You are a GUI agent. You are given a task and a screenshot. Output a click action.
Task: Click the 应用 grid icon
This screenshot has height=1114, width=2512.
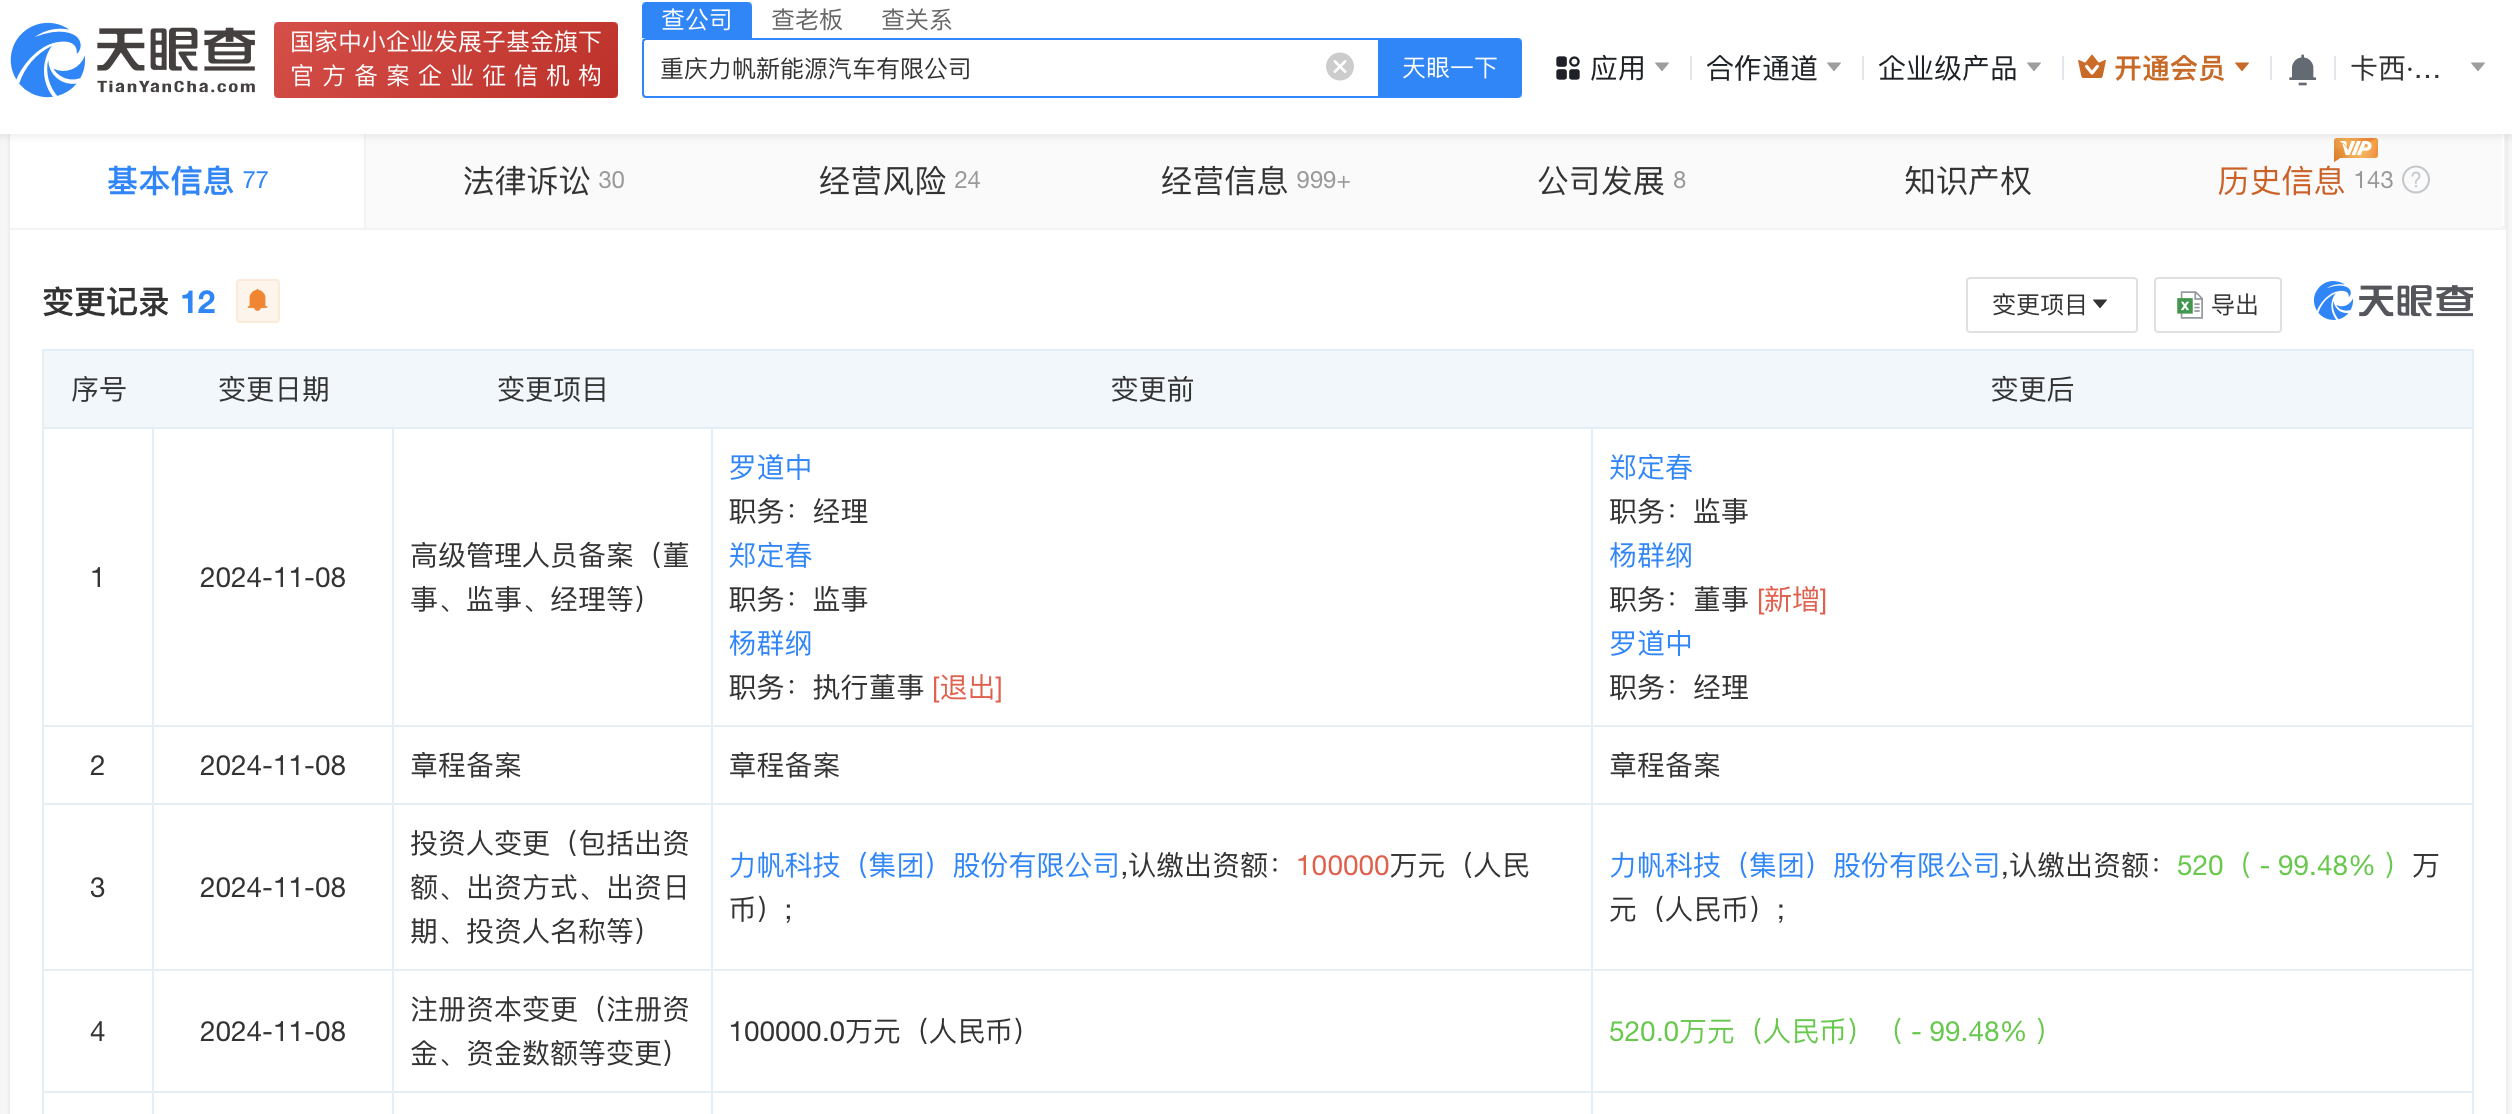coord(1567,68)
